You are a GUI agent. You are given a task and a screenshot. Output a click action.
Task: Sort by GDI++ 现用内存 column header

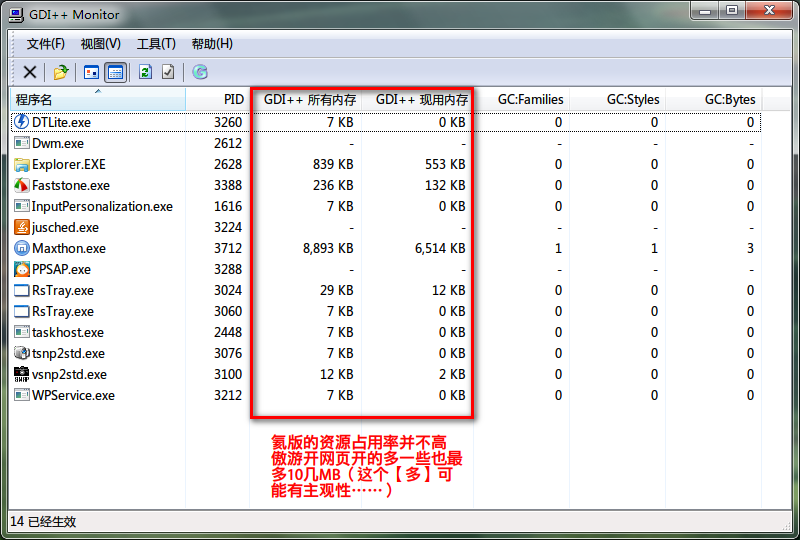(418, 99)
